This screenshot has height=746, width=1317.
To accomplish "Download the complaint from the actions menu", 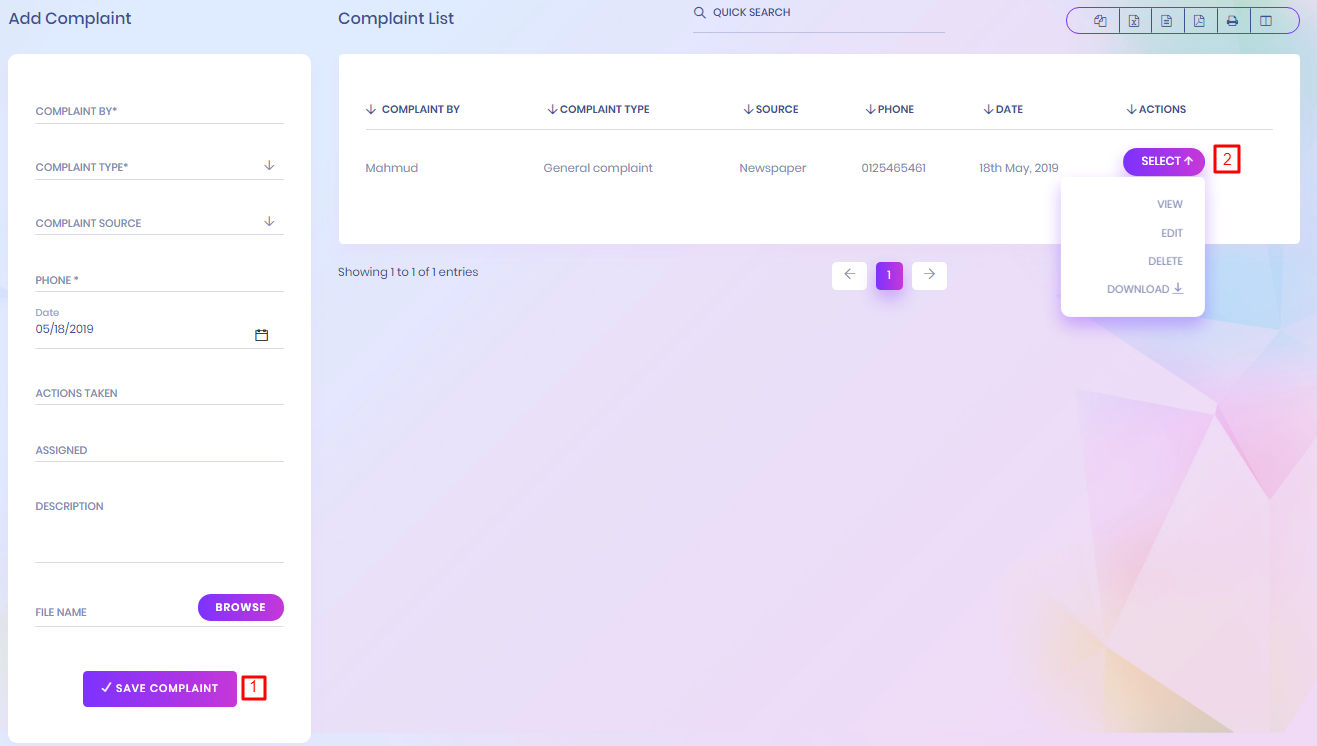I will pos(1144,289).
